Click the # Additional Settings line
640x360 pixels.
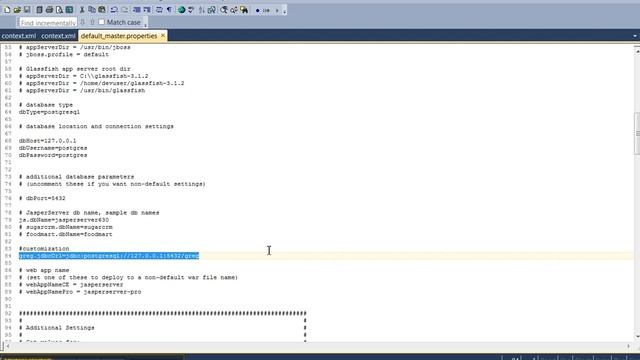pos(57,328)
